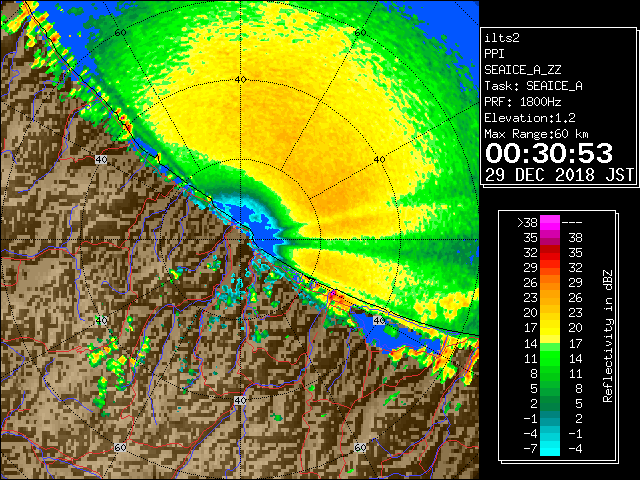640x480 pixels.
Task: Select the "Task: SEAICE_A" line
Action: (x=533, y=86)
